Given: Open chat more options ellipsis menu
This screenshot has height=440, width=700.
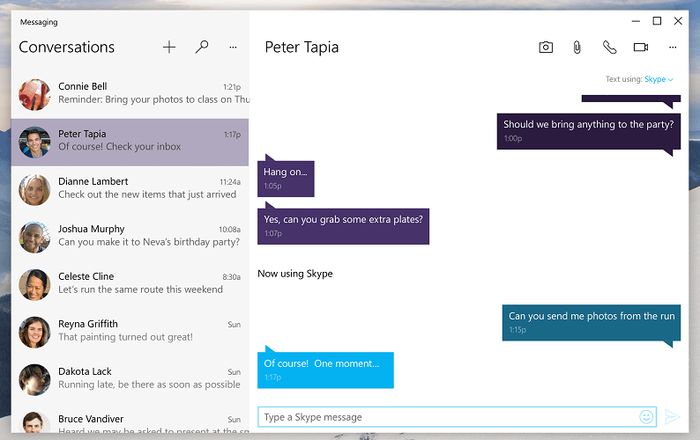Looking at the screenshot, I should point(673,47).
